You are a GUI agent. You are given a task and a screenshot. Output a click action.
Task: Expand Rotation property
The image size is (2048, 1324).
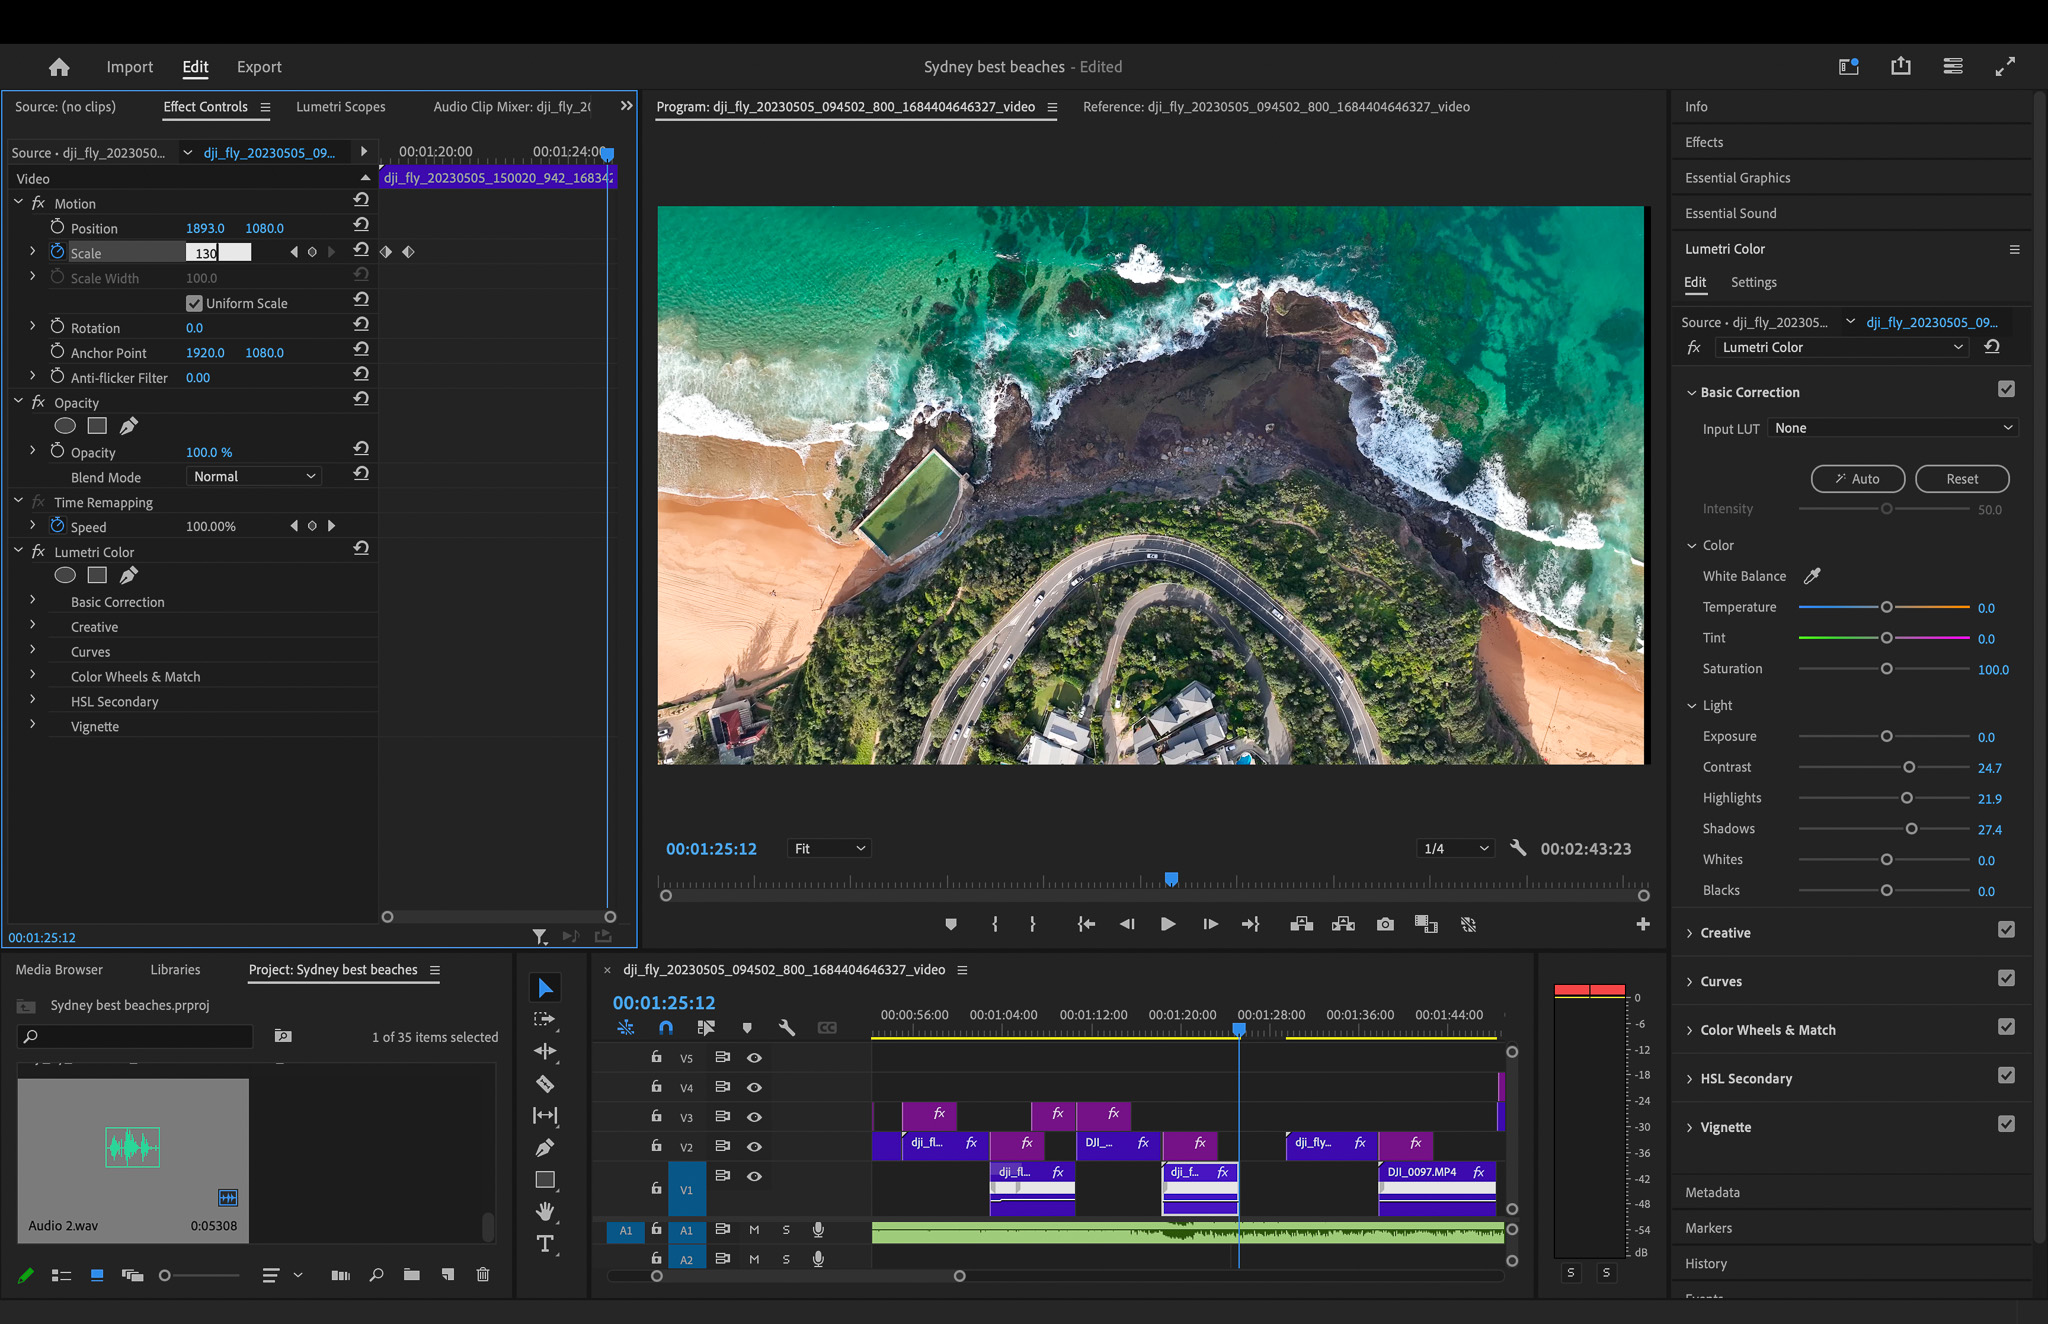click(x=32, y=326)
